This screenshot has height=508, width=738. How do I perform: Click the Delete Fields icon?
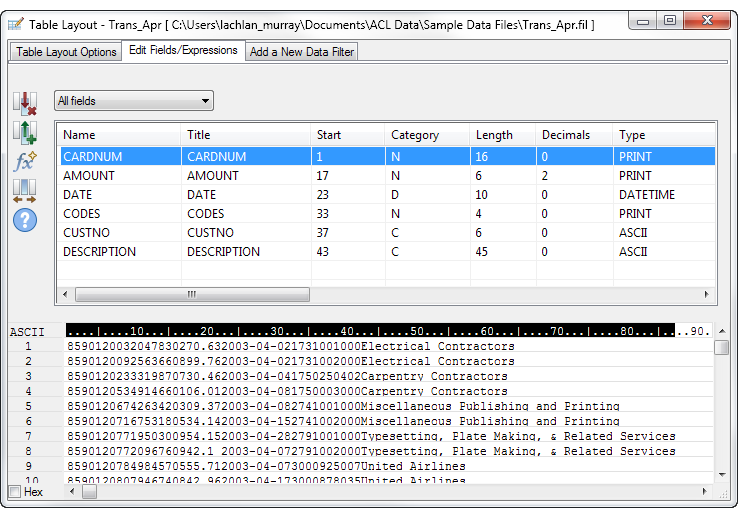pyautogui.click(x=24, y=104)
